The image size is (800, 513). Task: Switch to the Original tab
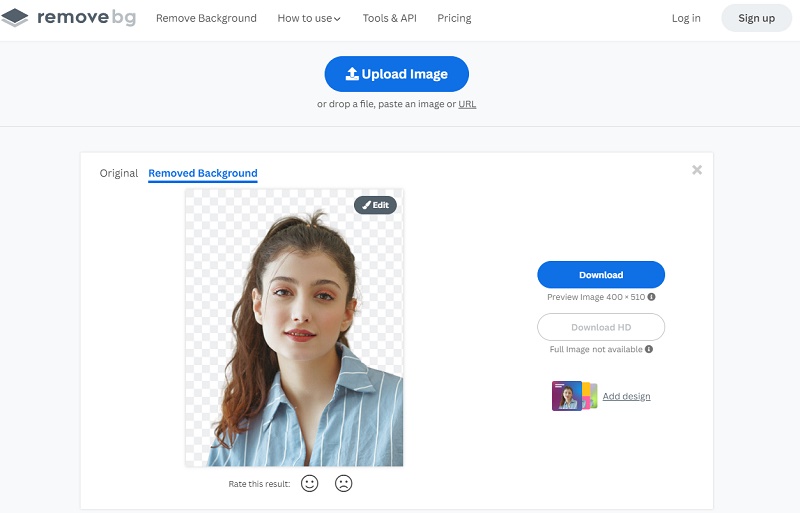pos(118,173)
